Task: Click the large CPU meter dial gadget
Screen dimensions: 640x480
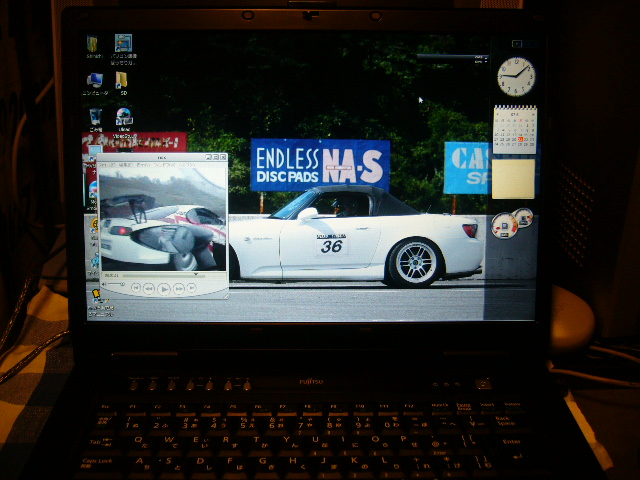Action: pyautogui.click(x=504, y=225)
